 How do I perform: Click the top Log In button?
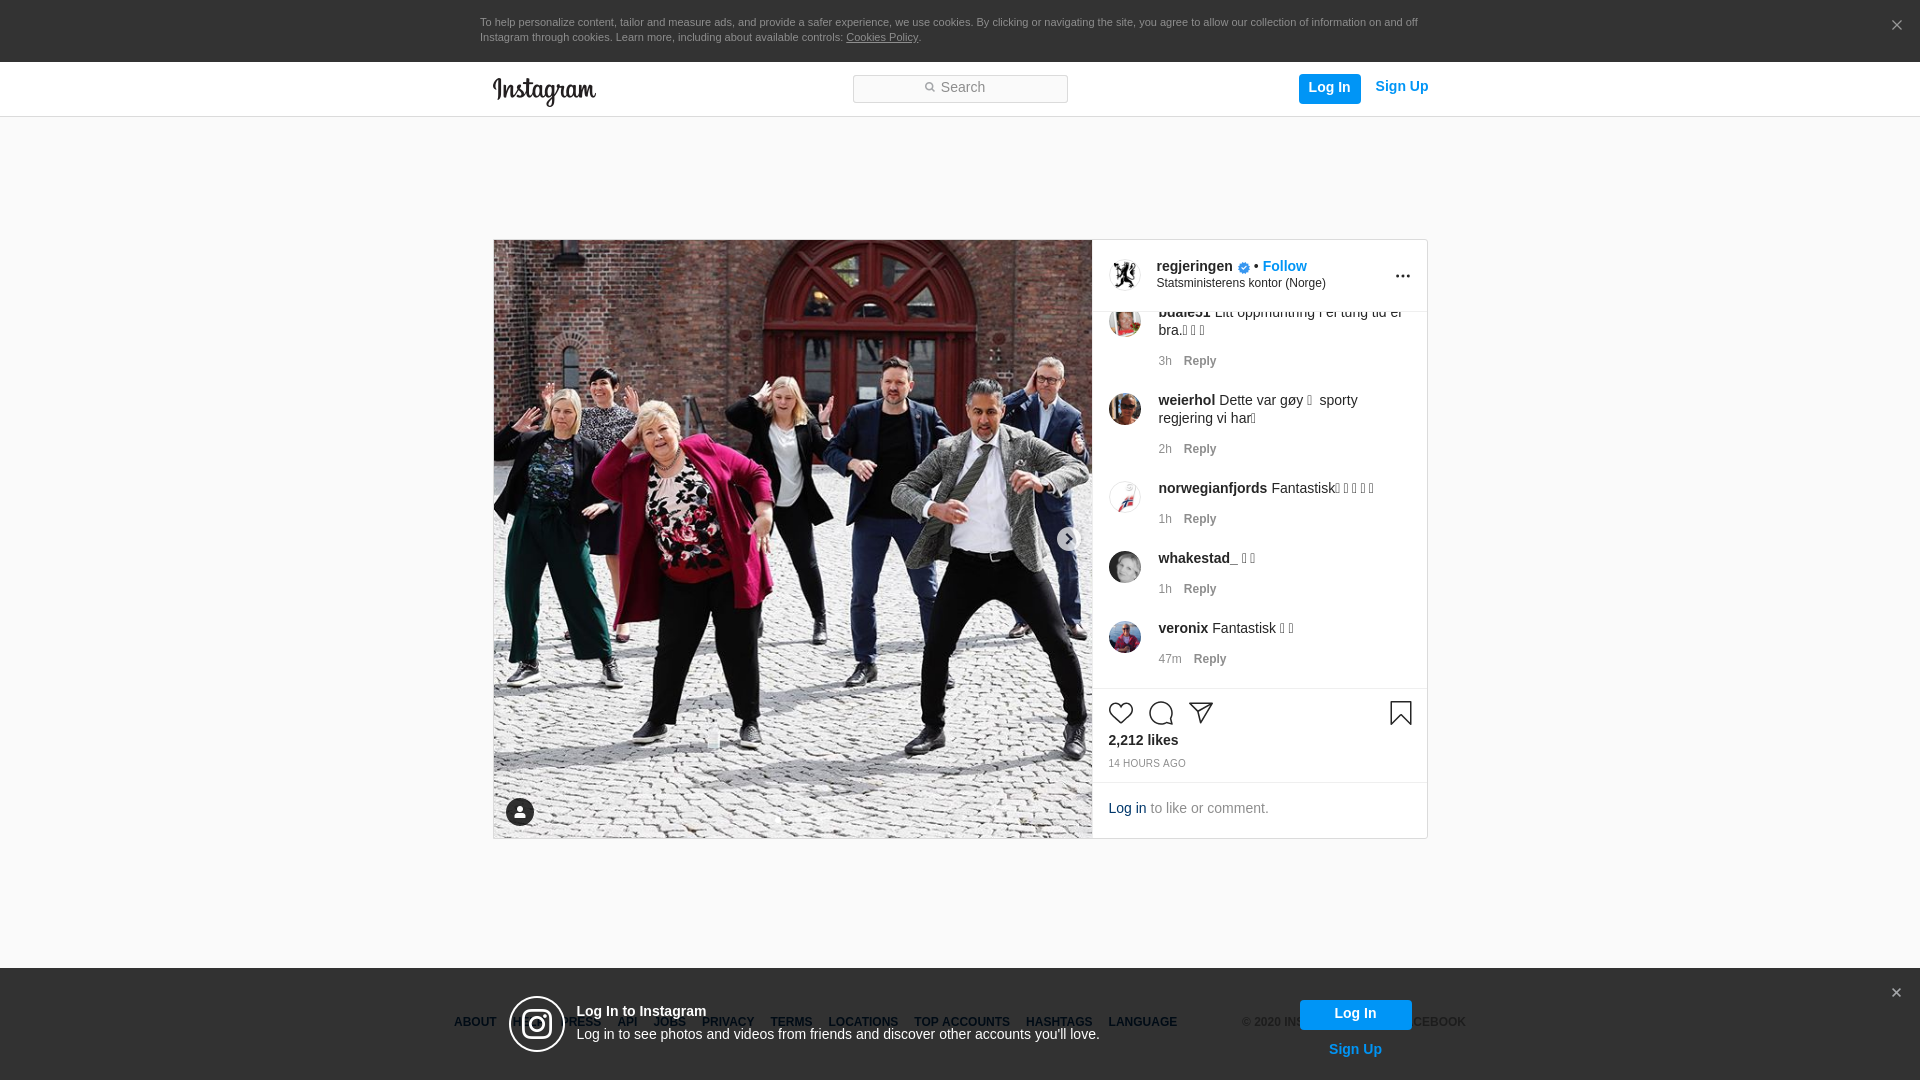tap(1329, 88)
